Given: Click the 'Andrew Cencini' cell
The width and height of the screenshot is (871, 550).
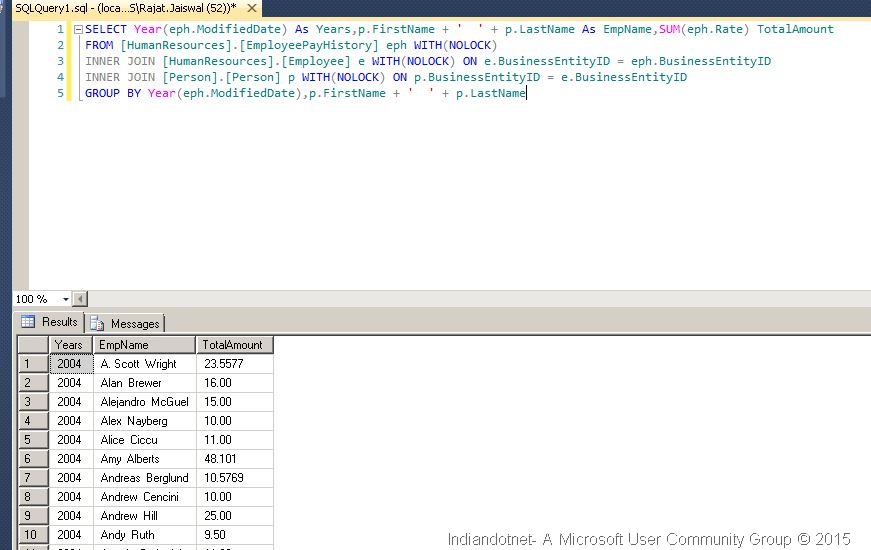Looking at the screenshot, I should [144, 496].
